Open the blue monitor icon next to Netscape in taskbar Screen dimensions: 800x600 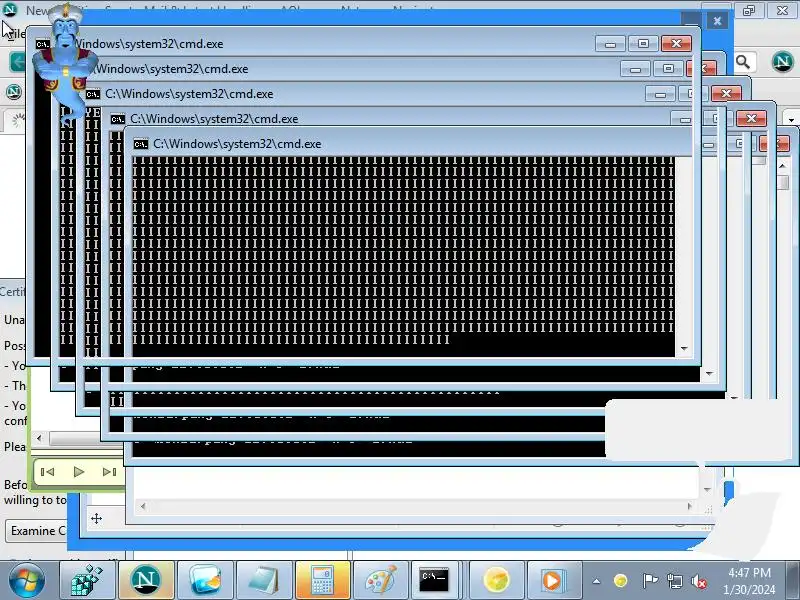click(204, 580)
